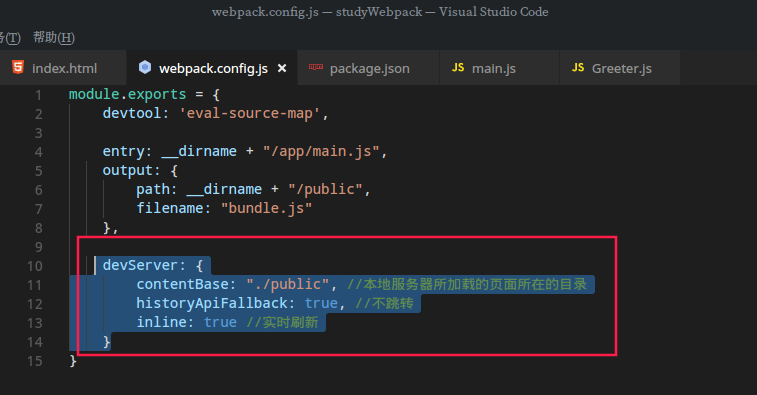Select the webpack.config.js tab

(212, 68)
